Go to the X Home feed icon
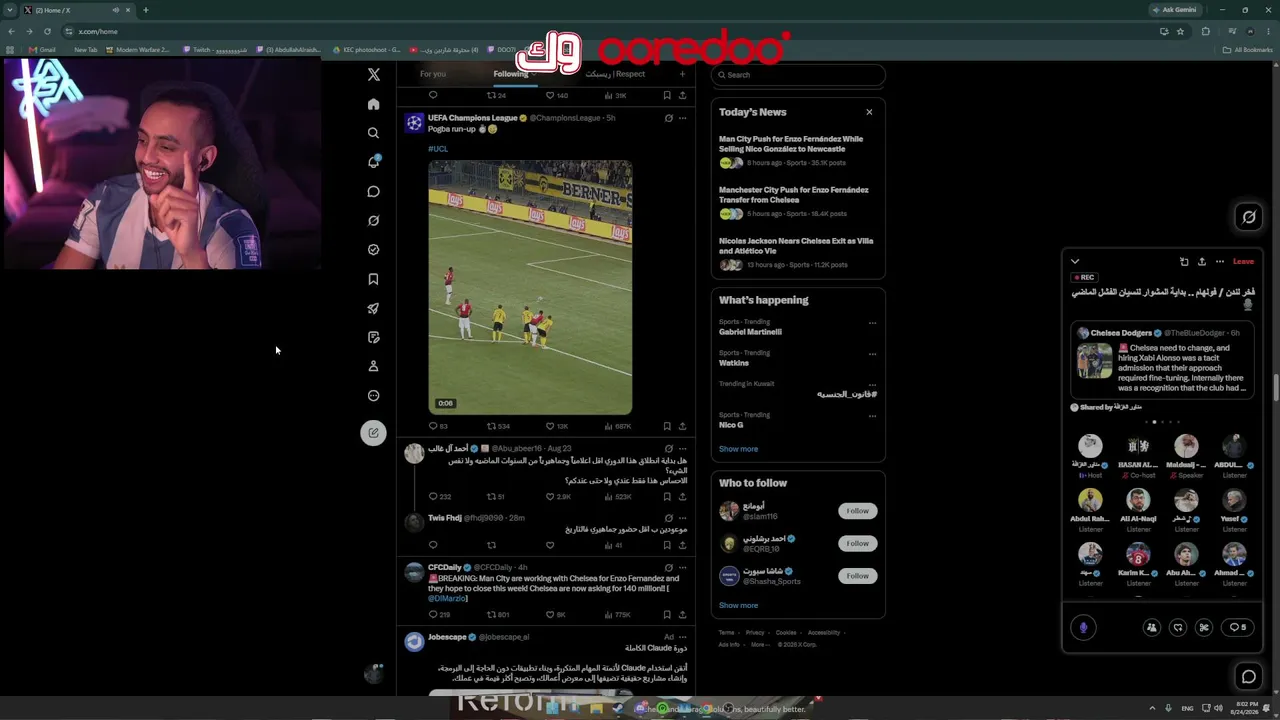The width and height of the screenshot is (1280, 720). coord(373,104)
